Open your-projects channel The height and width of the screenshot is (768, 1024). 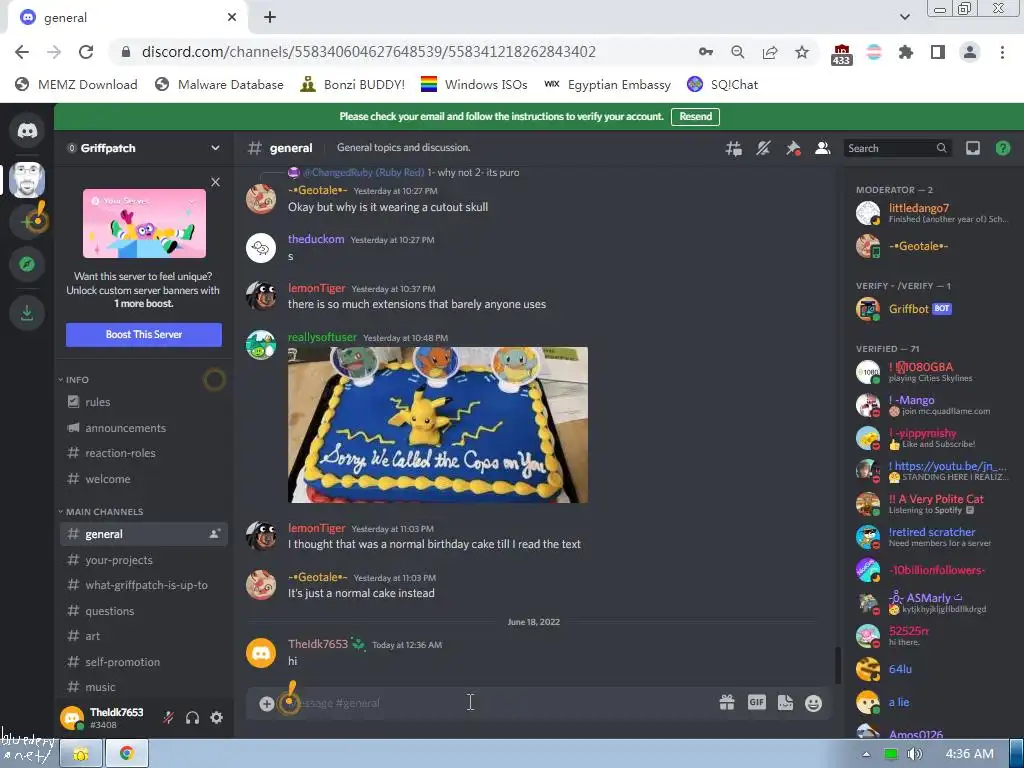[144, 560]
